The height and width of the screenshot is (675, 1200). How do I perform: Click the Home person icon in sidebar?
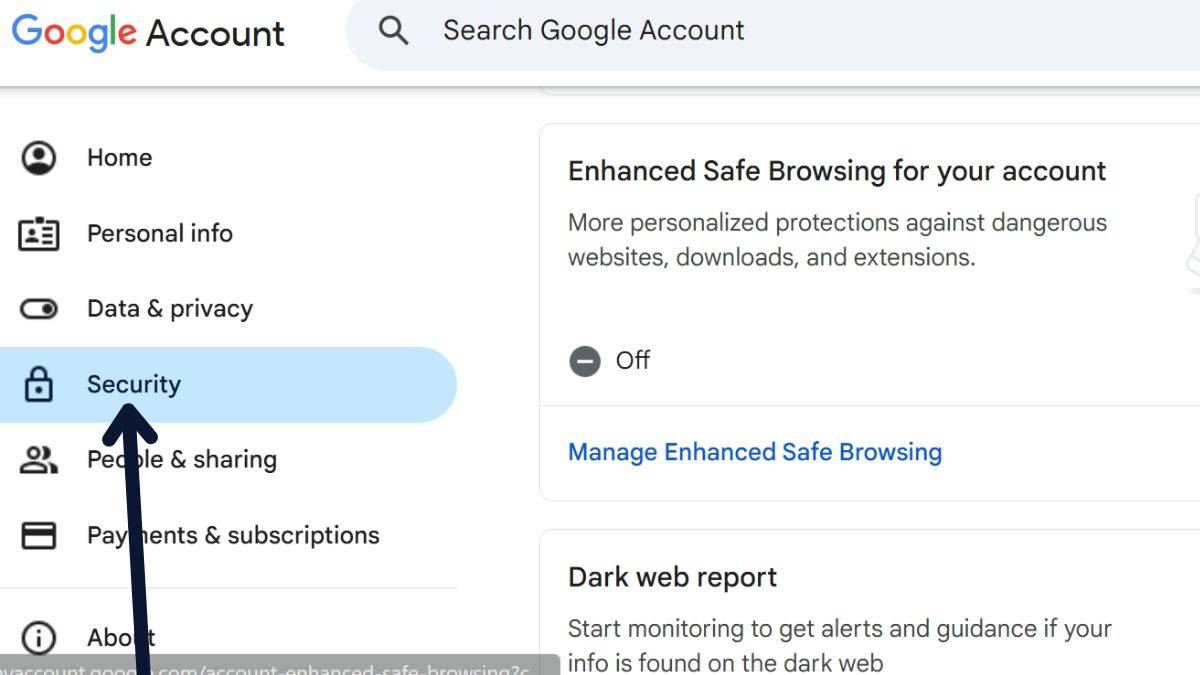coord(39,158)
